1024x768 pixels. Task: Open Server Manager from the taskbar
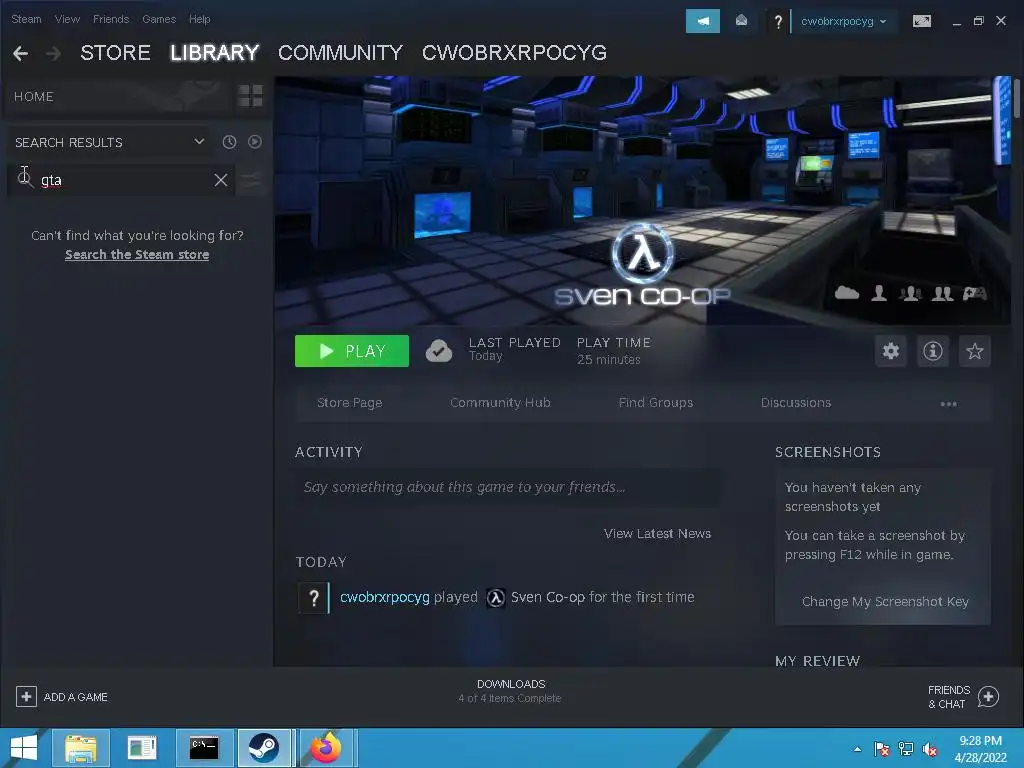pos(142,748)
